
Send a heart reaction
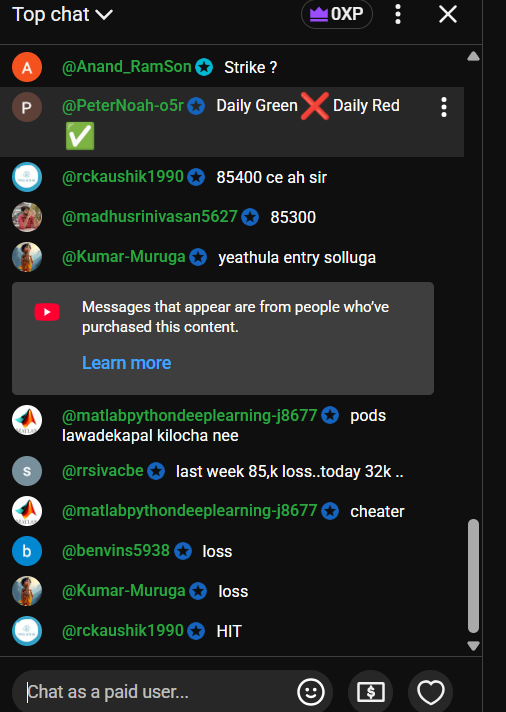(x=431, y=692)
